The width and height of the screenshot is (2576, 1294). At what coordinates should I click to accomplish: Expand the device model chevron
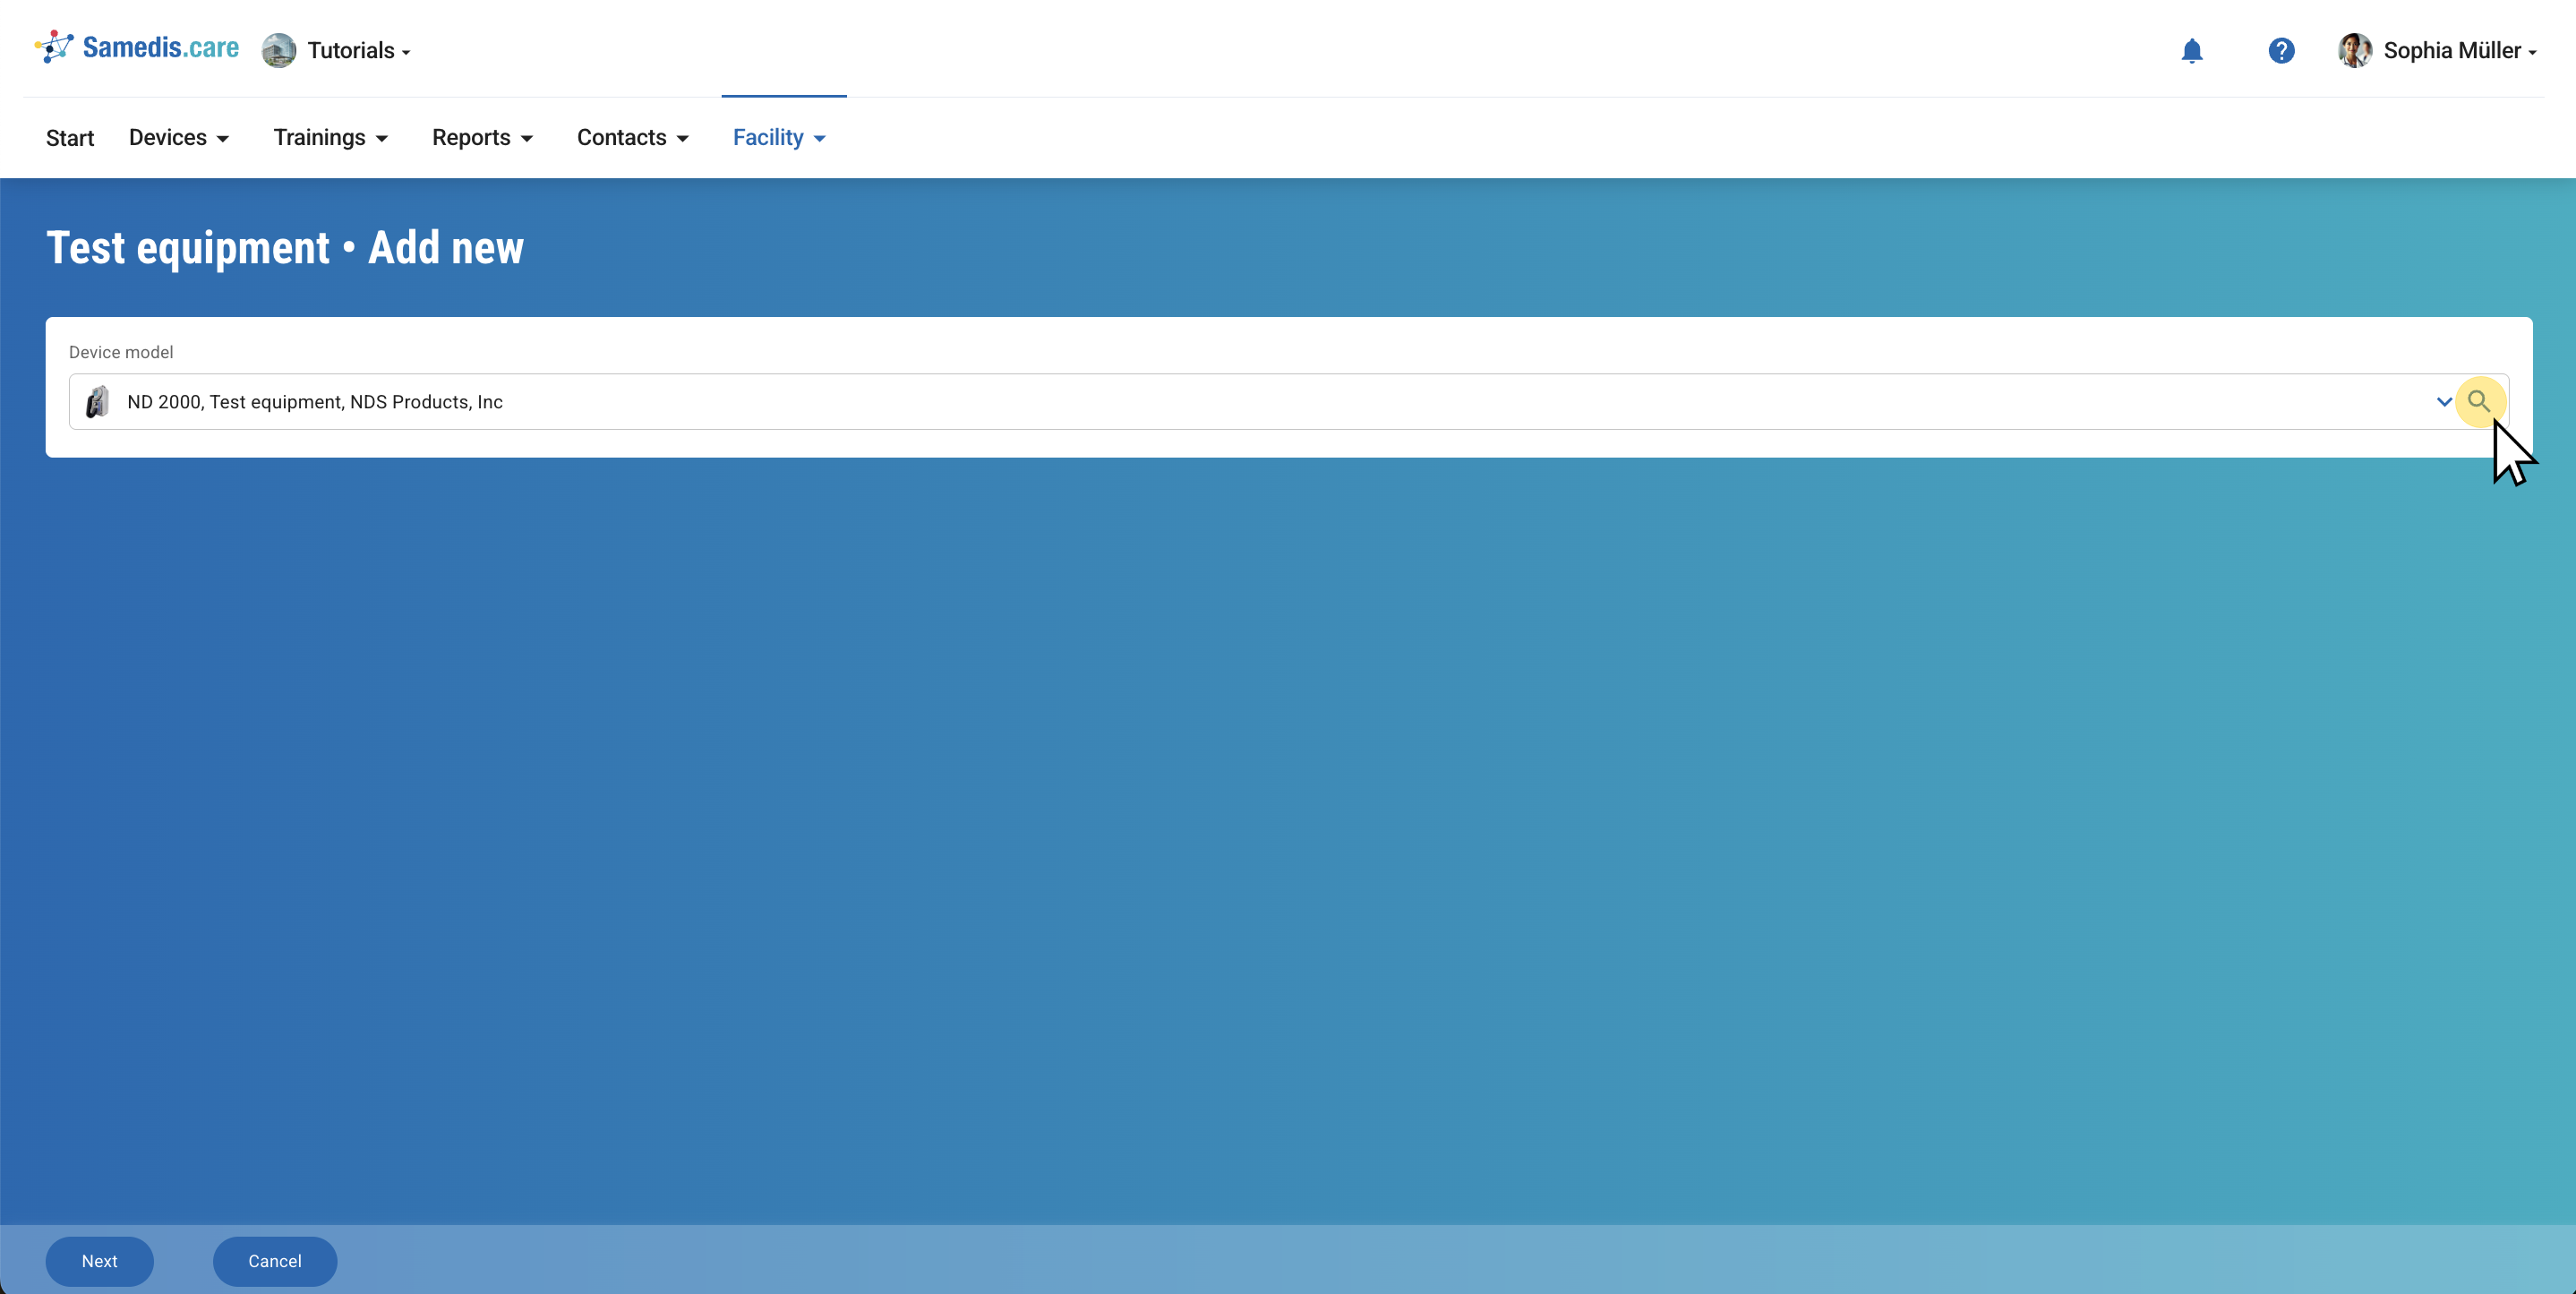click(x=2443, y=402)
